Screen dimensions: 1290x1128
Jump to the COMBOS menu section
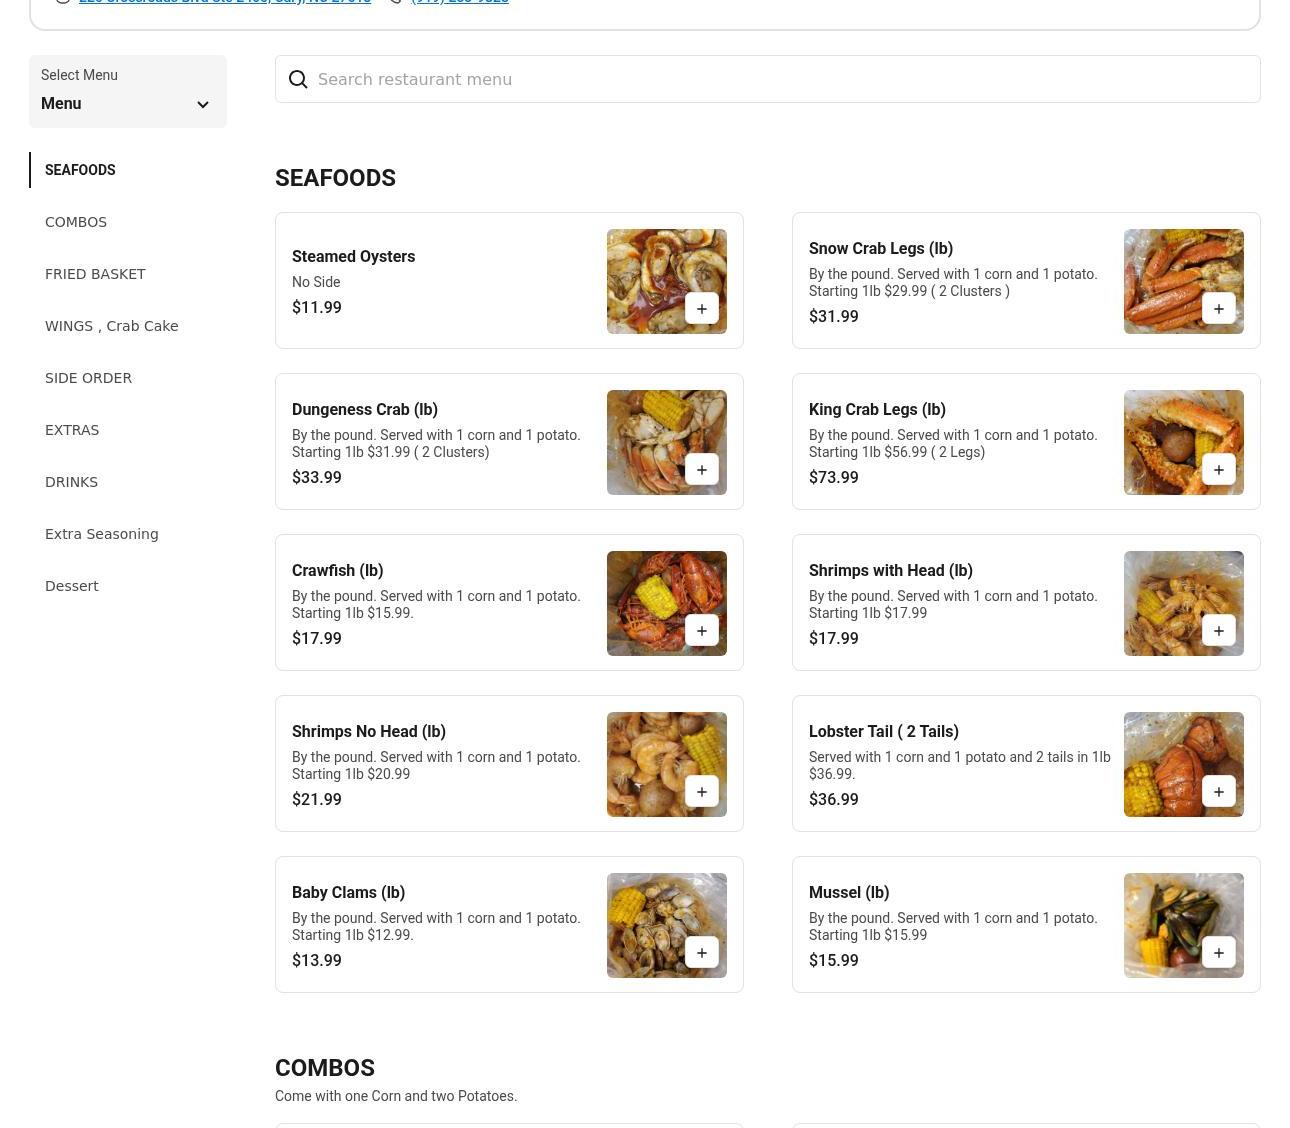point(76,222)
